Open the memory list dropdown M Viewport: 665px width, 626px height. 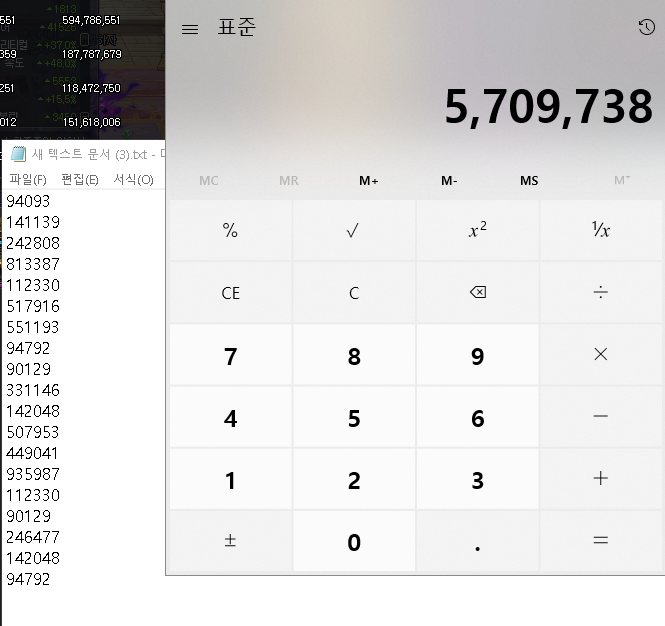tap(622, 181)
